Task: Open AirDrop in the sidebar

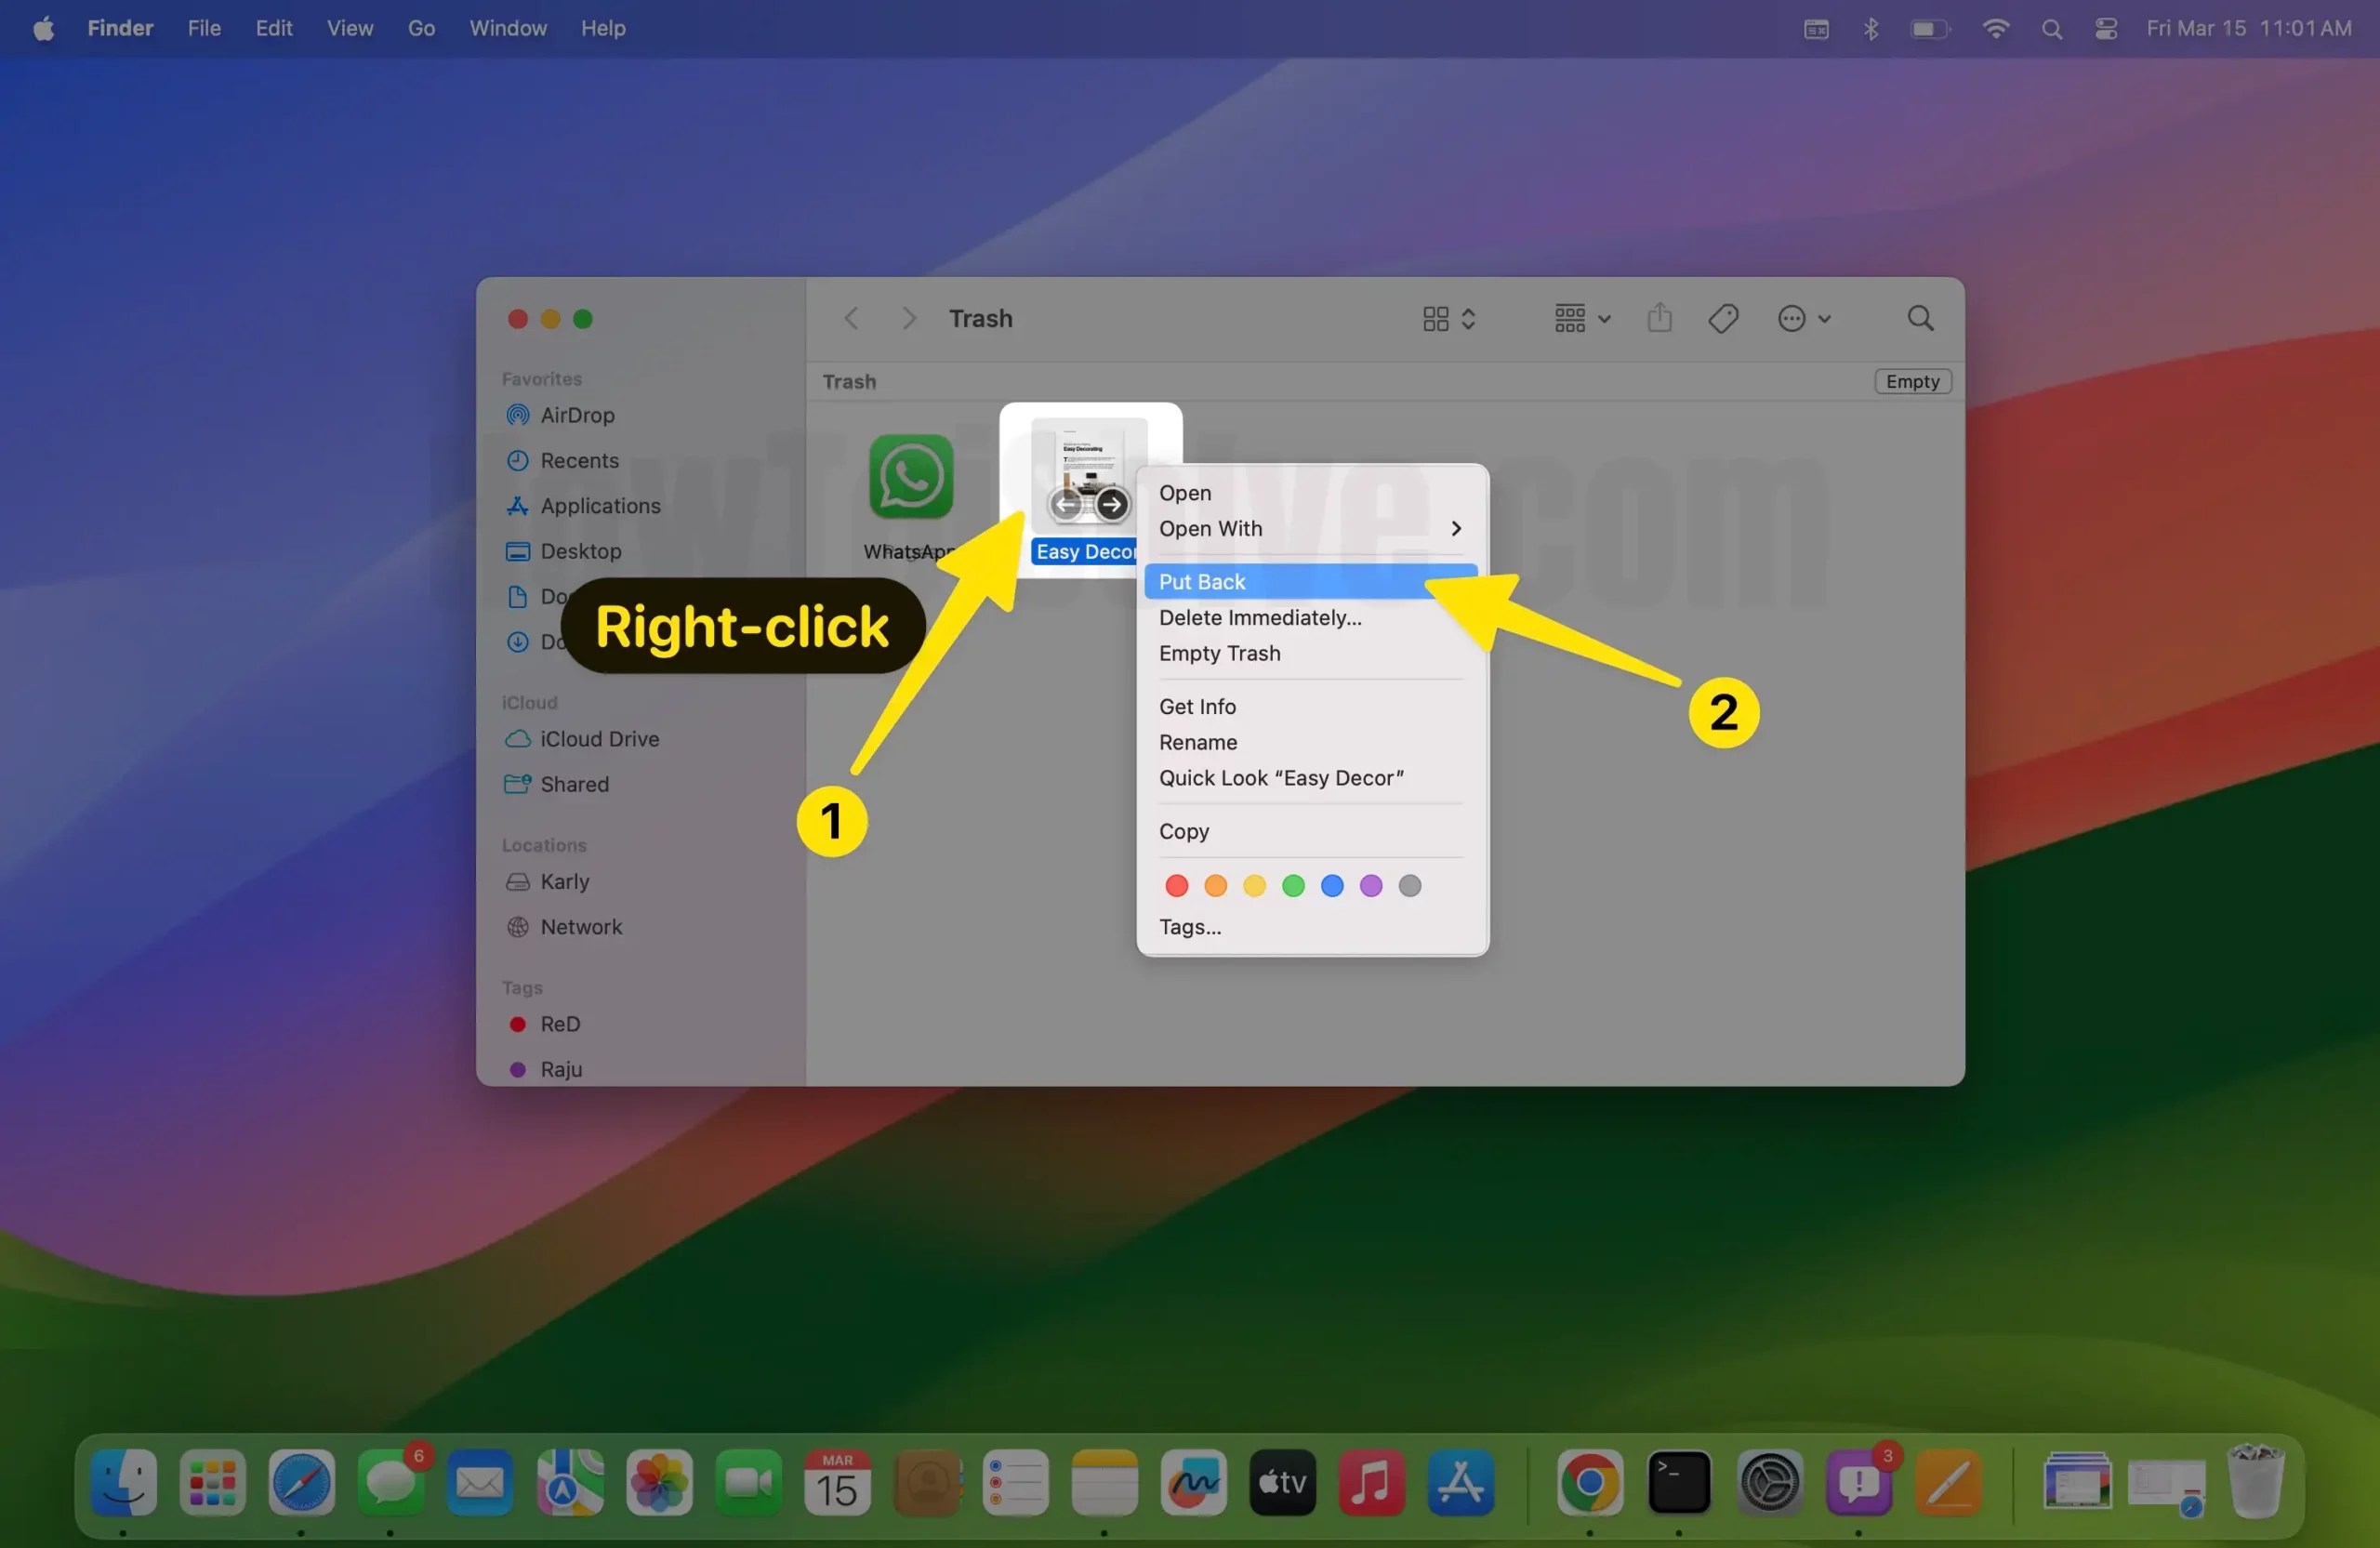Action: (x=577, y=415)
